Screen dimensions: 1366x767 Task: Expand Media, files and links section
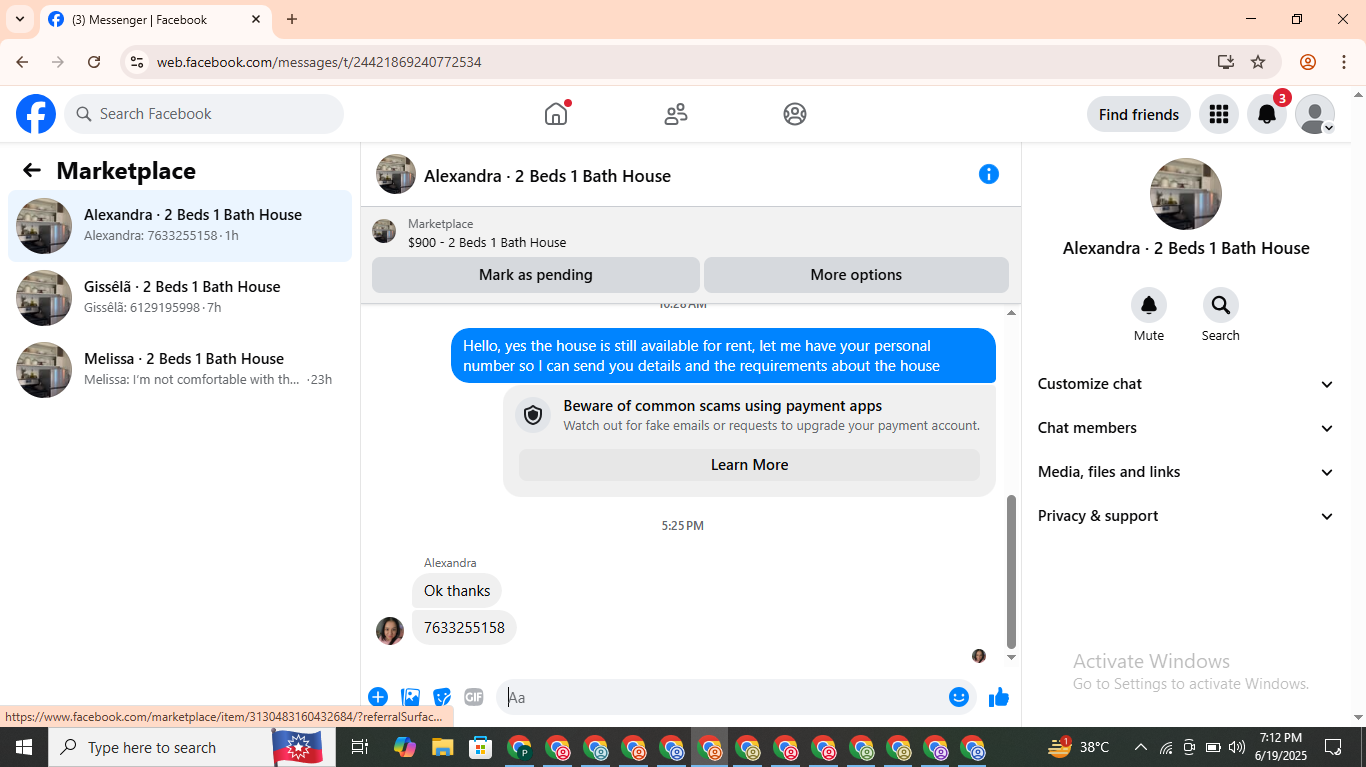click(x=1186, y=472)
